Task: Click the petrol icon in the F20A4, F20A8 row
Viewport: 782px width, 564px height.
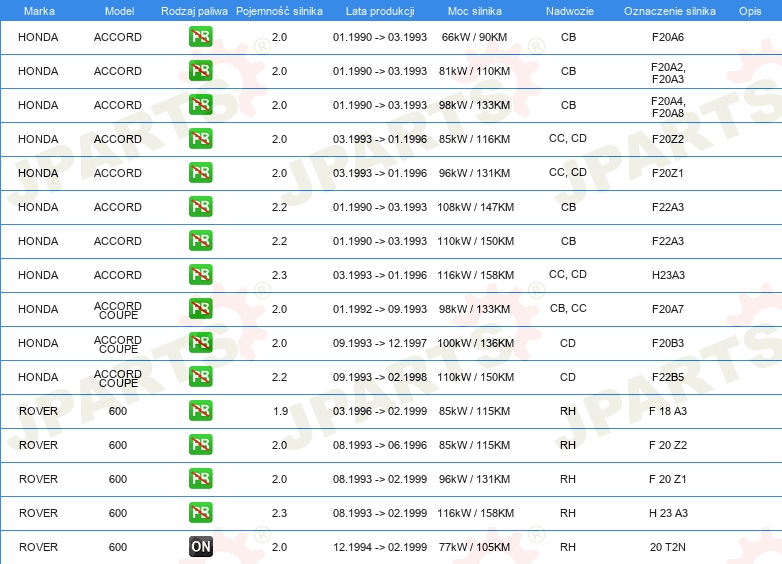Action: point(200,105)
